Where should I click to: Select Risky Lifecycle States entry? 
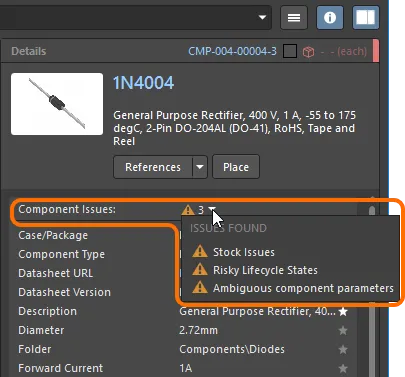(265, 270)
